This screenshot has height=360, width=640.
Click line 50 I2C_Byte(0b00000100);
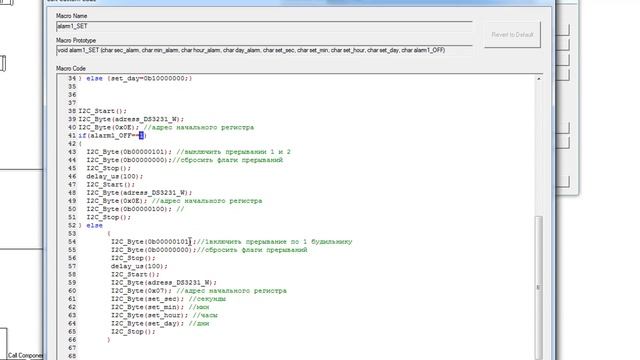tap(129, 209)
